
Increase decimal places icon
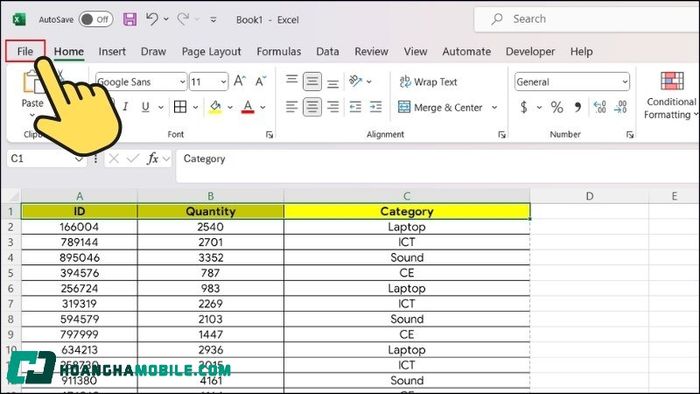(600, 107)
